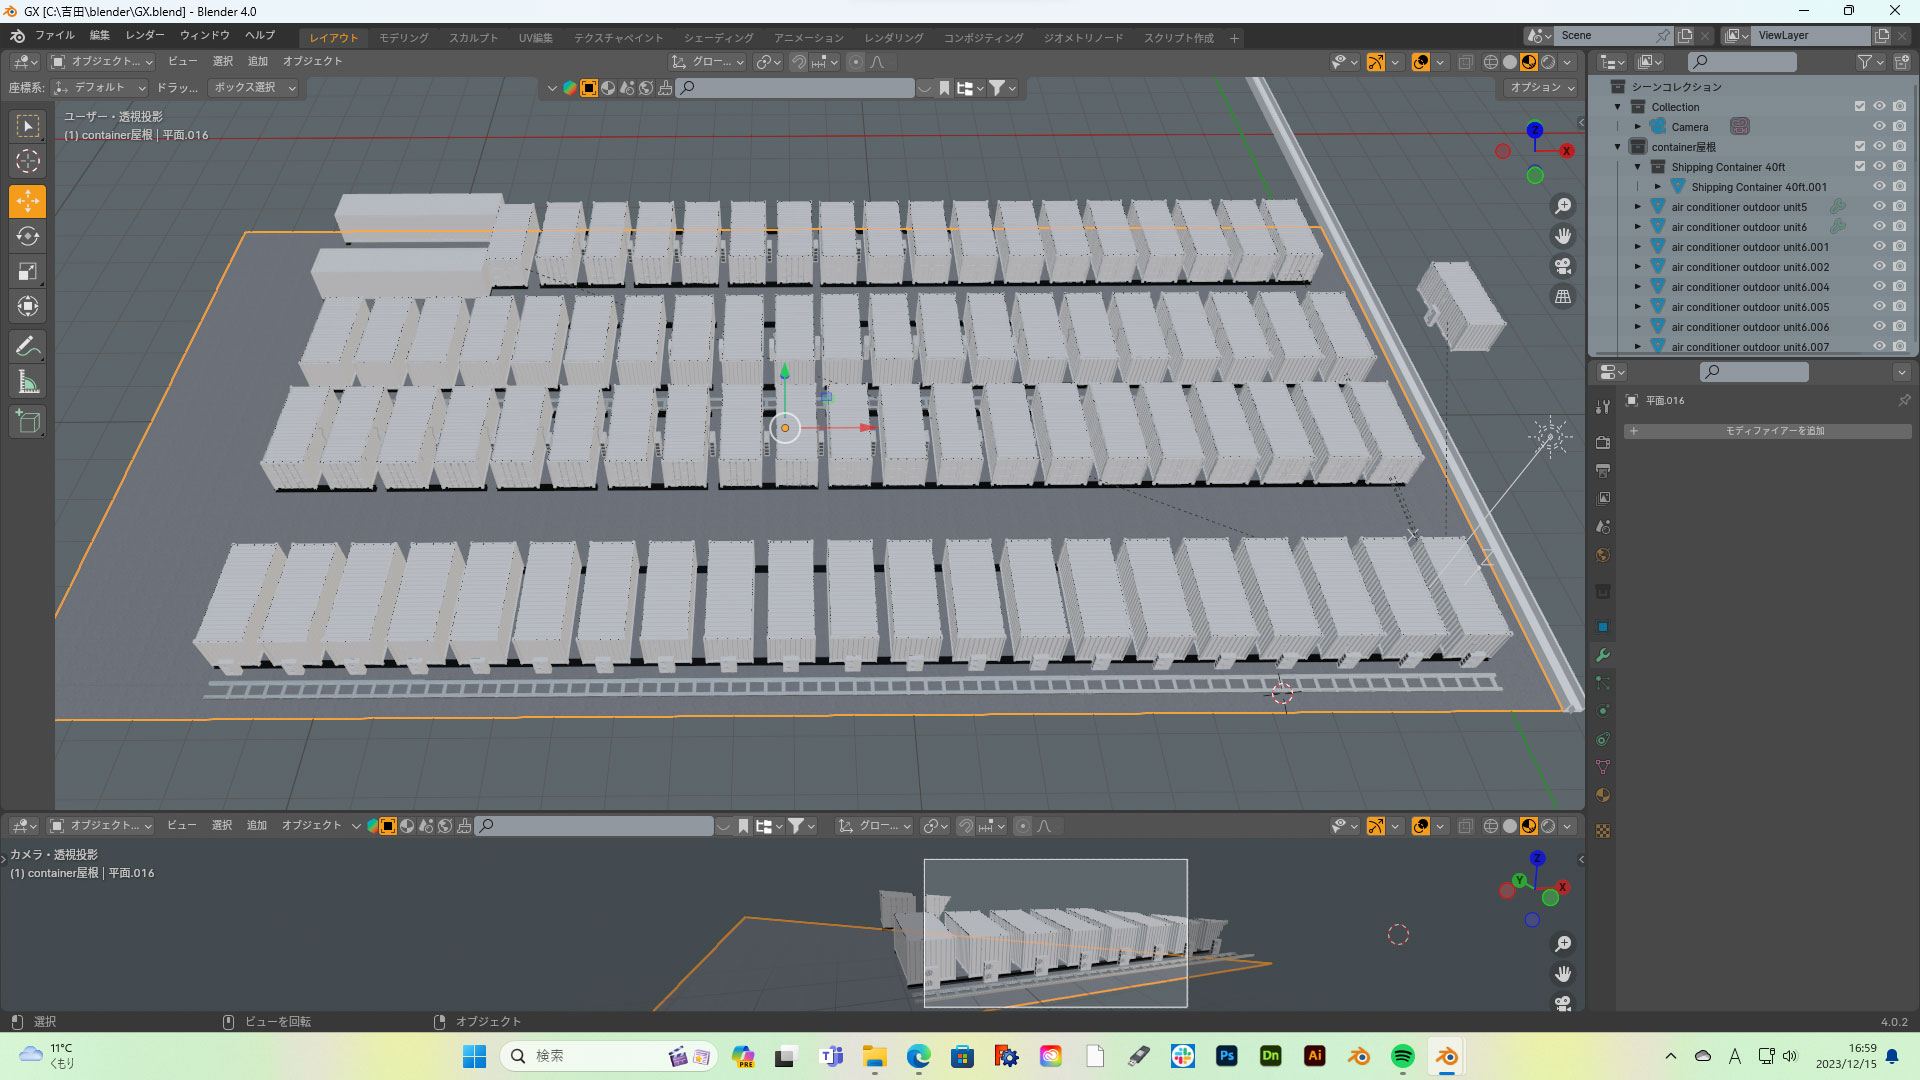
Task: Select the Transform tool
Action: click(28, 306)
